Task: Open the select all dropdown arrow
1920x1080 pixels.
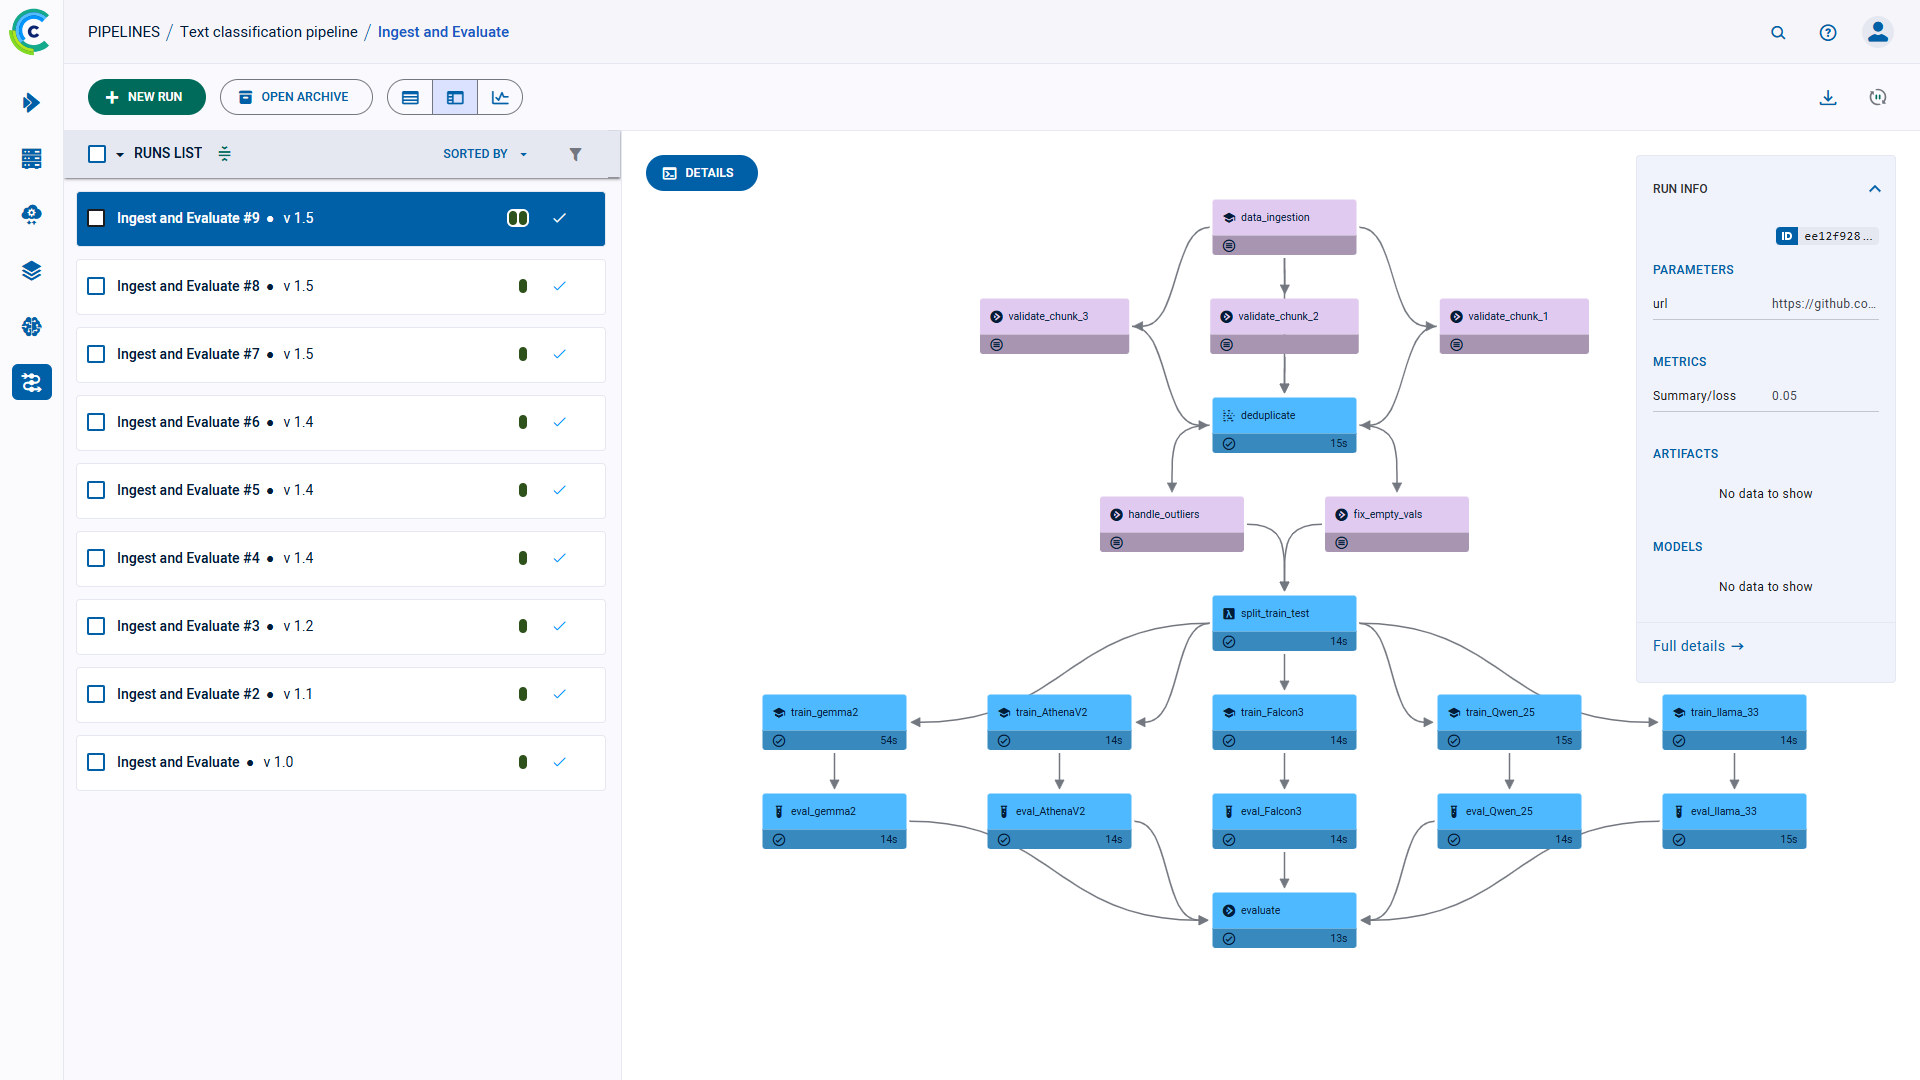Action: [120, 154]
